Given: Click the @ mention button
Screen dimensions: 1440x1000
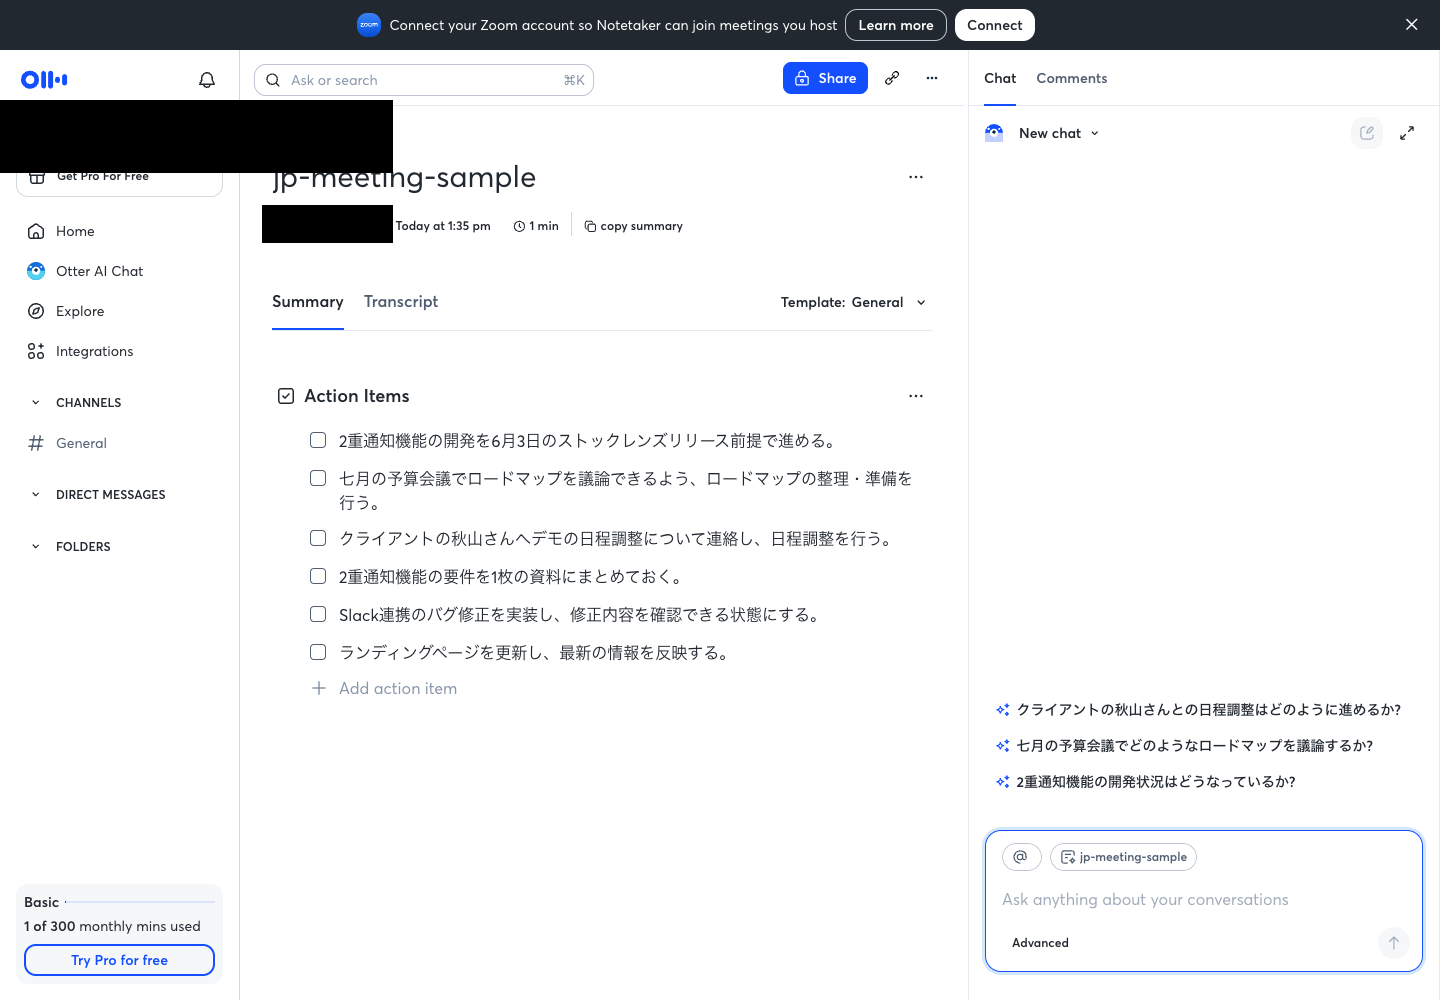Looking at the screenshot, I should click(x=1022, y=857).
